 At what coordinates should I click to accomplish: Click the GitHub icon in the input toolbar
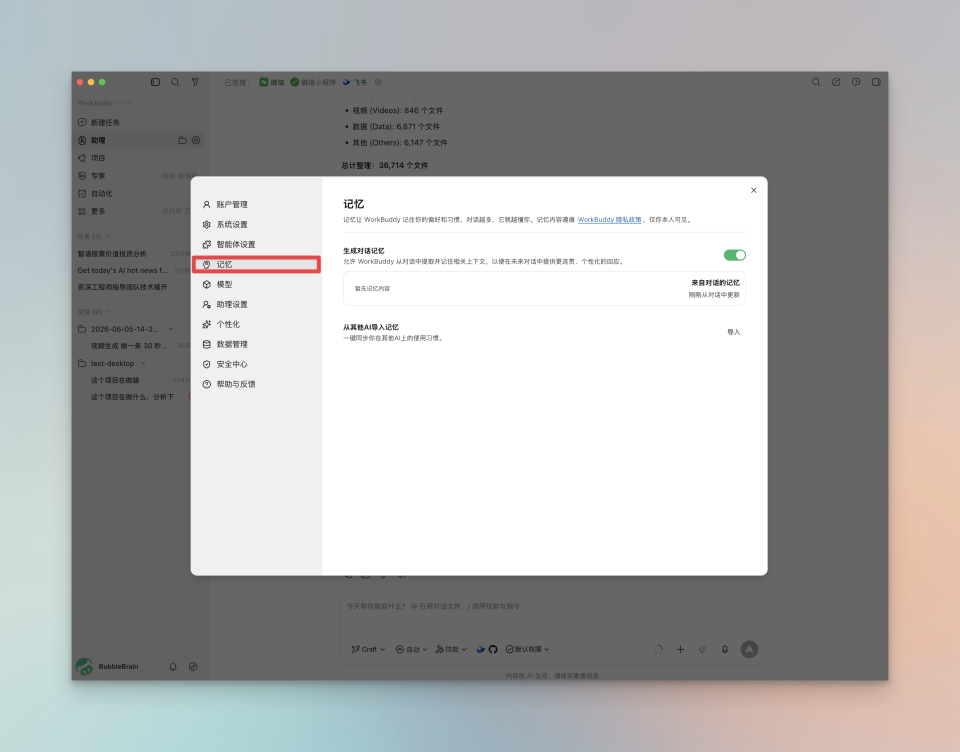493,649
